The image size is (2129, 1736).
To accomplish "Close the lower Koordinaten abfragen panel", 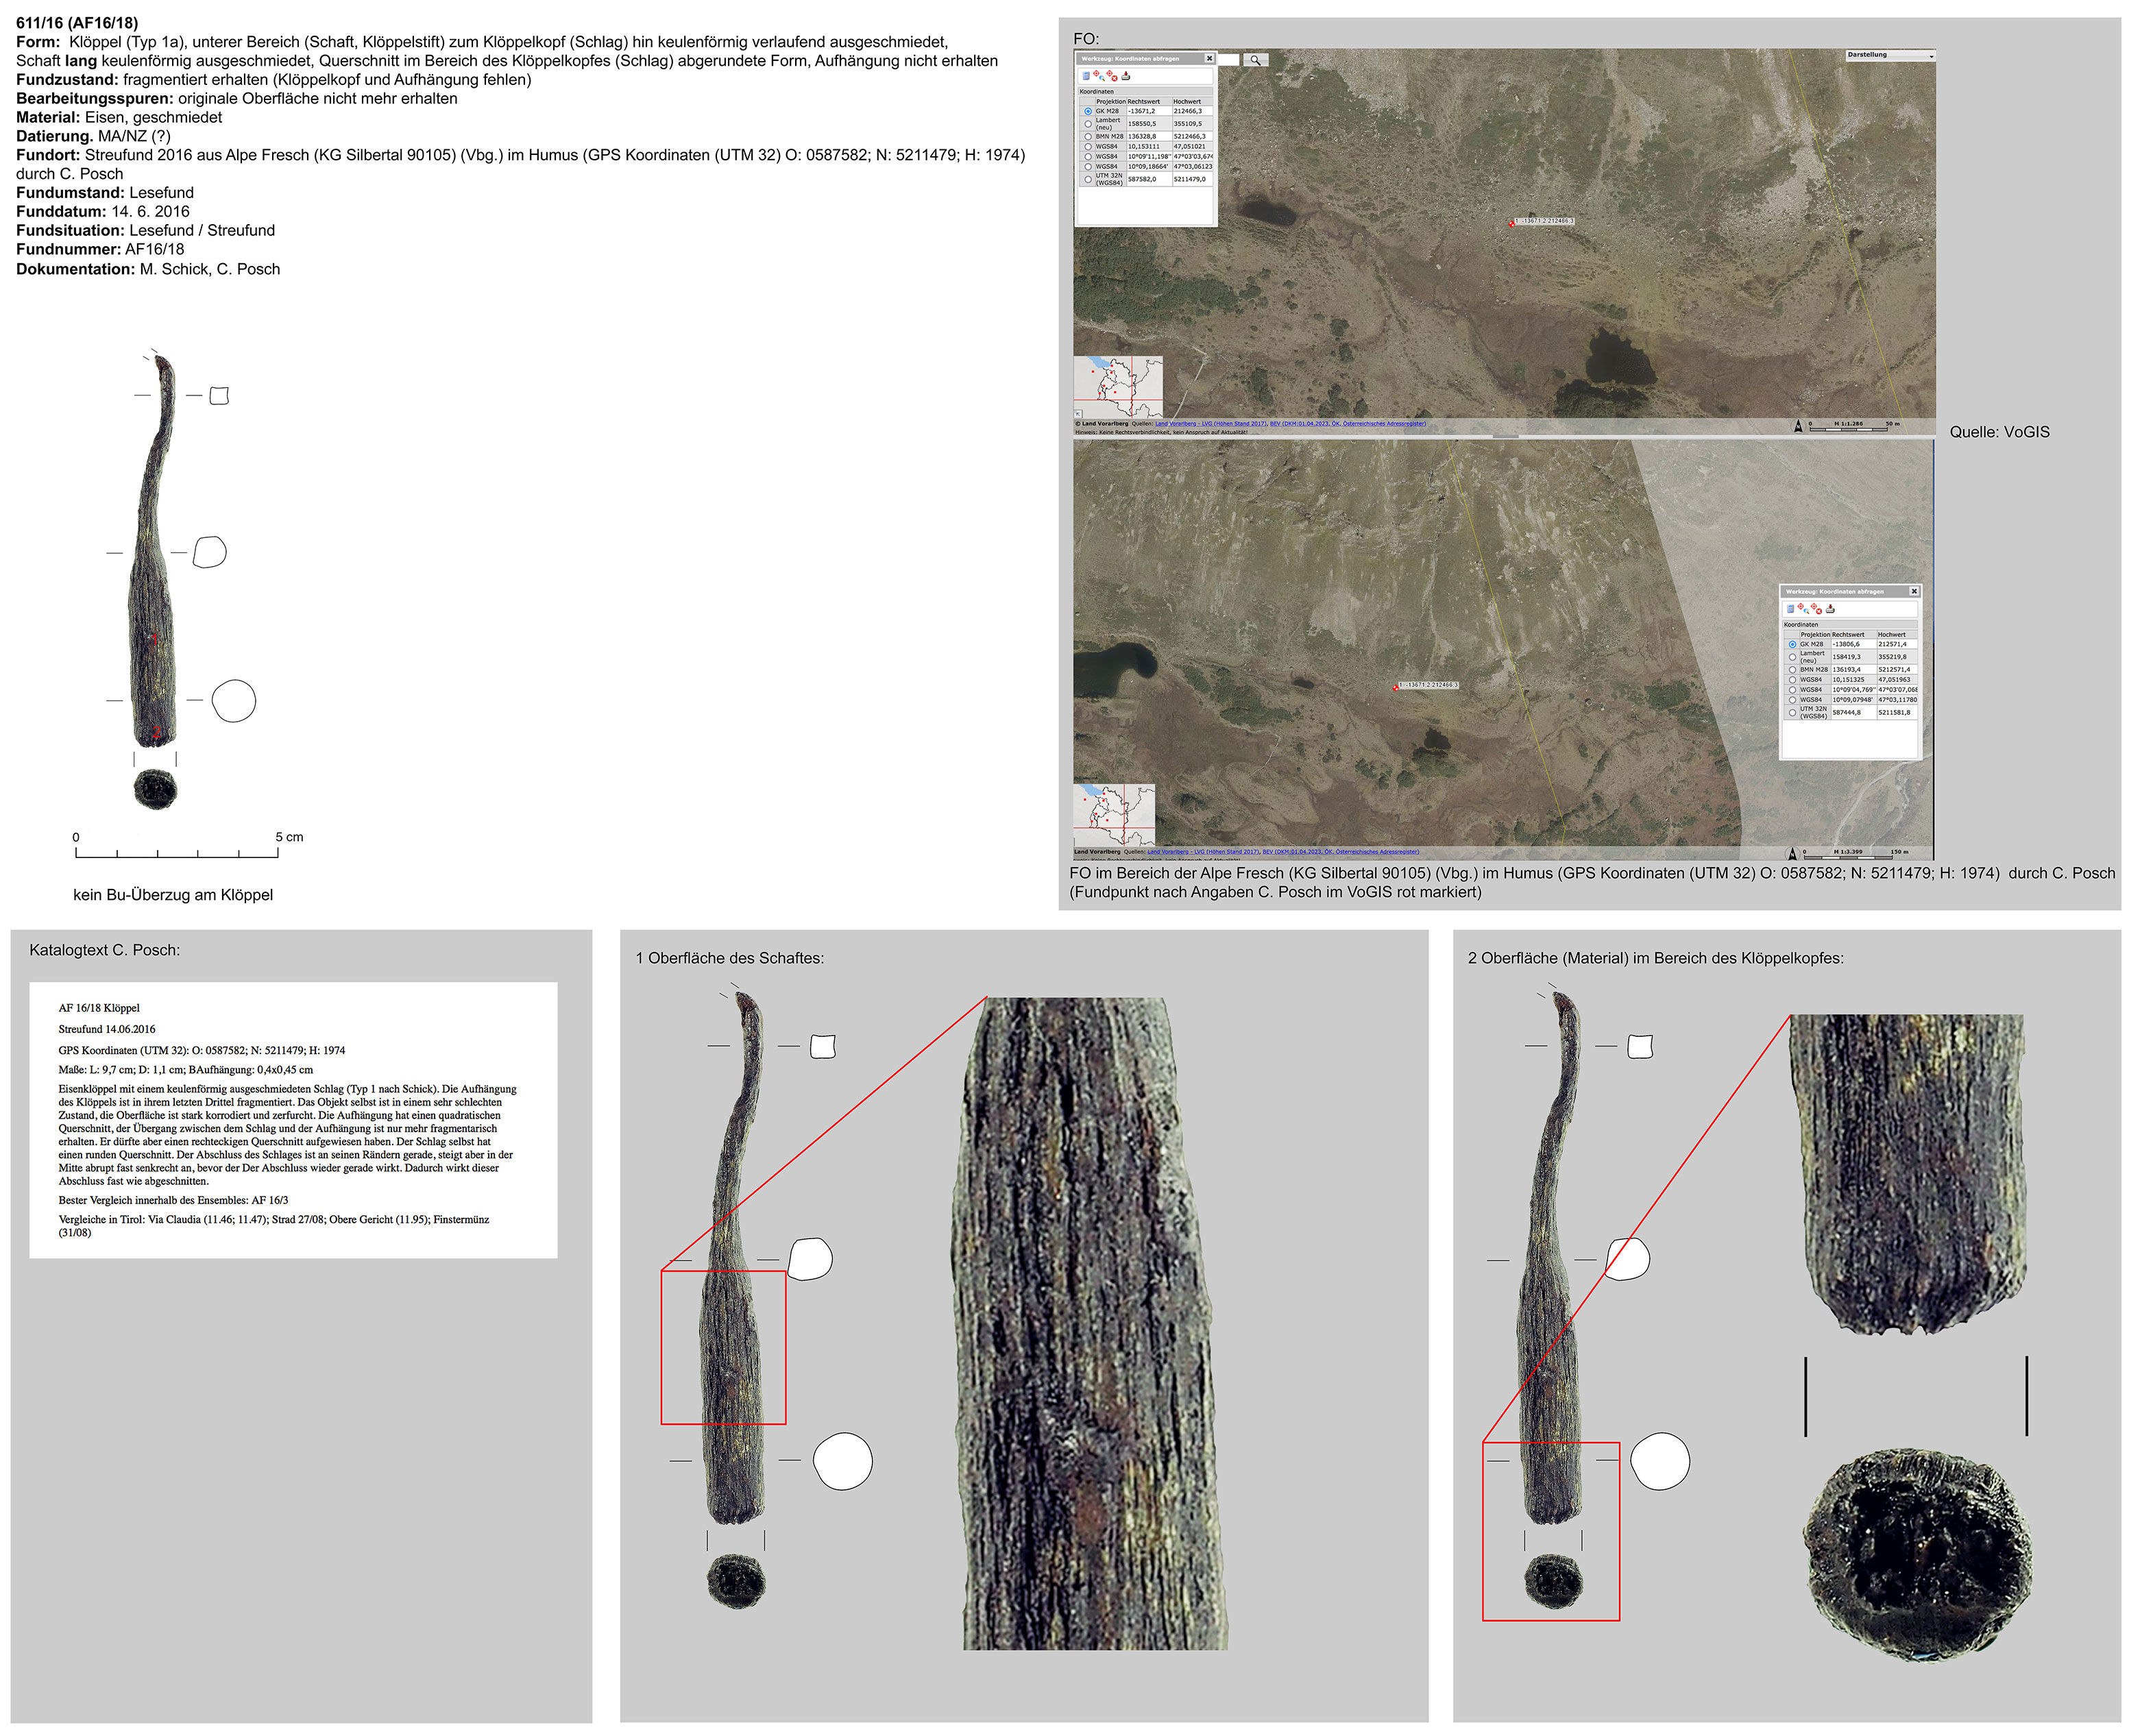I will [1914, 591].
